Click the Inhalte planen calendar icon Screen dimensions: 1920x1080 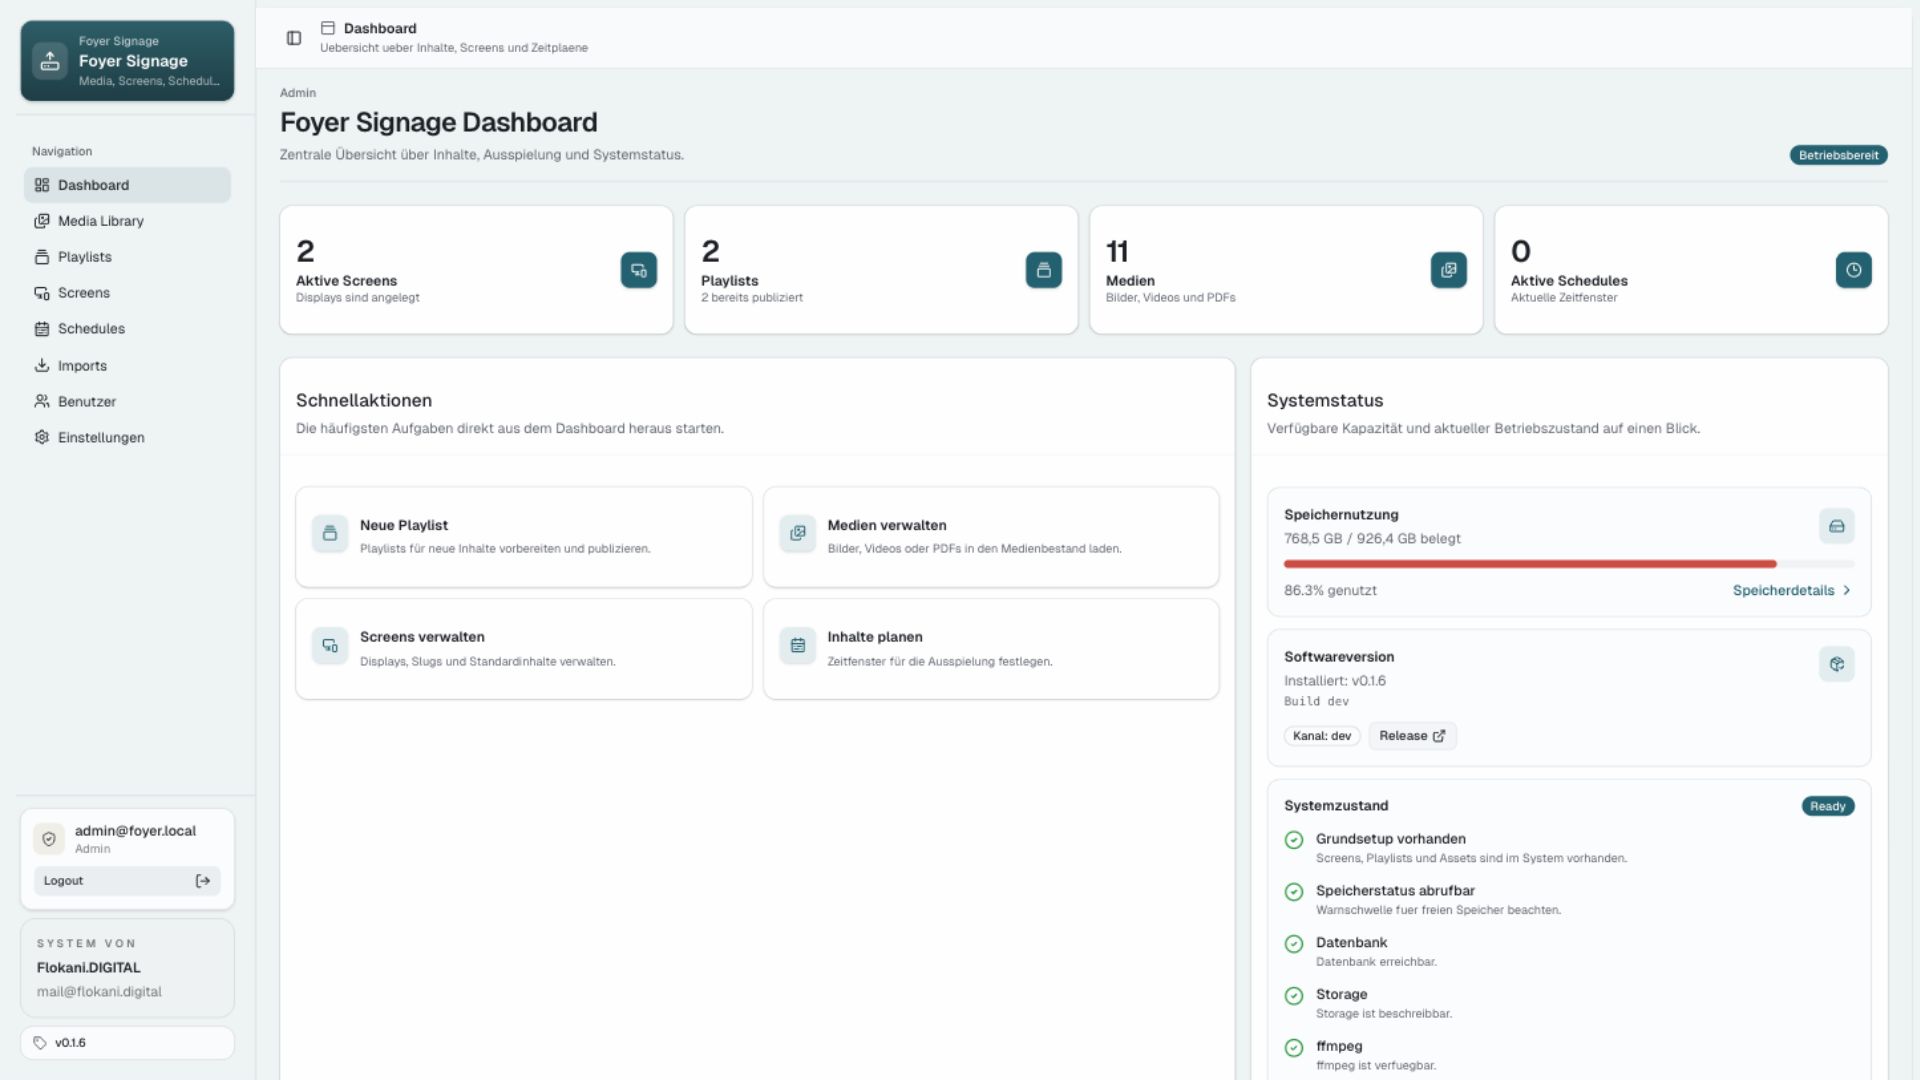(798, 646)
